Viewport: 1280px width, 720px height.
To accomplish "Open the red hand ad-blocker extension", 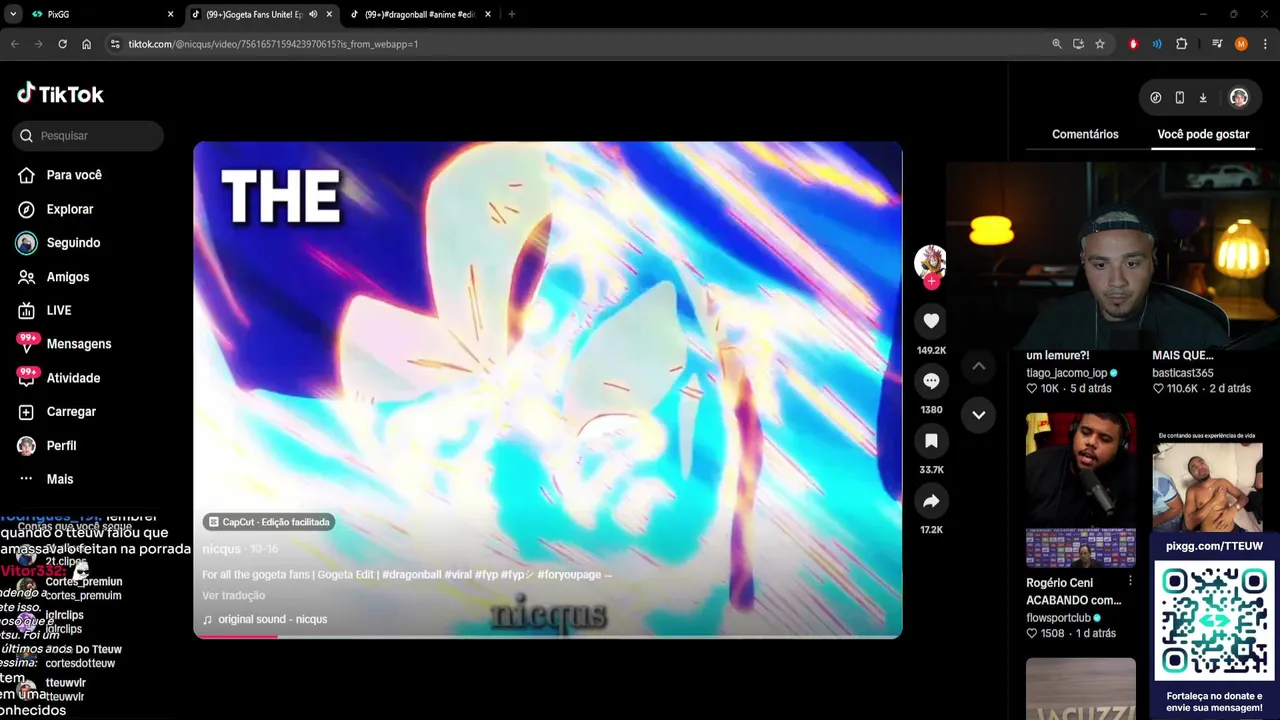I will click(x=1133, y=44).
